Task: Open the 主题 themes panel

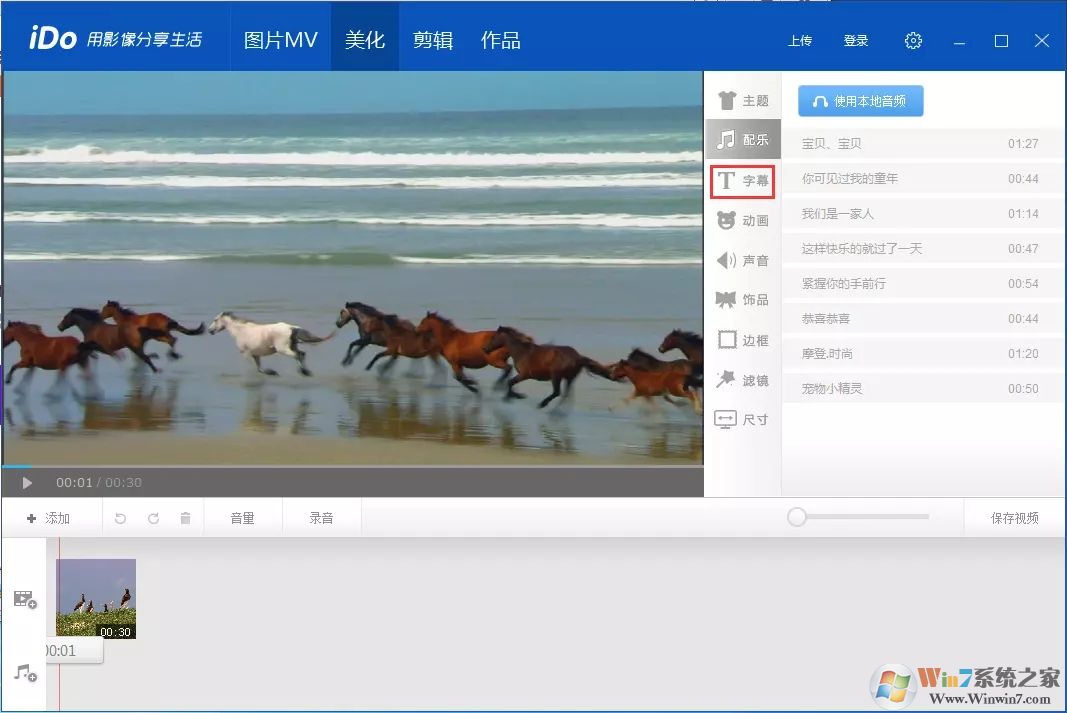Action: coord(741,99)
